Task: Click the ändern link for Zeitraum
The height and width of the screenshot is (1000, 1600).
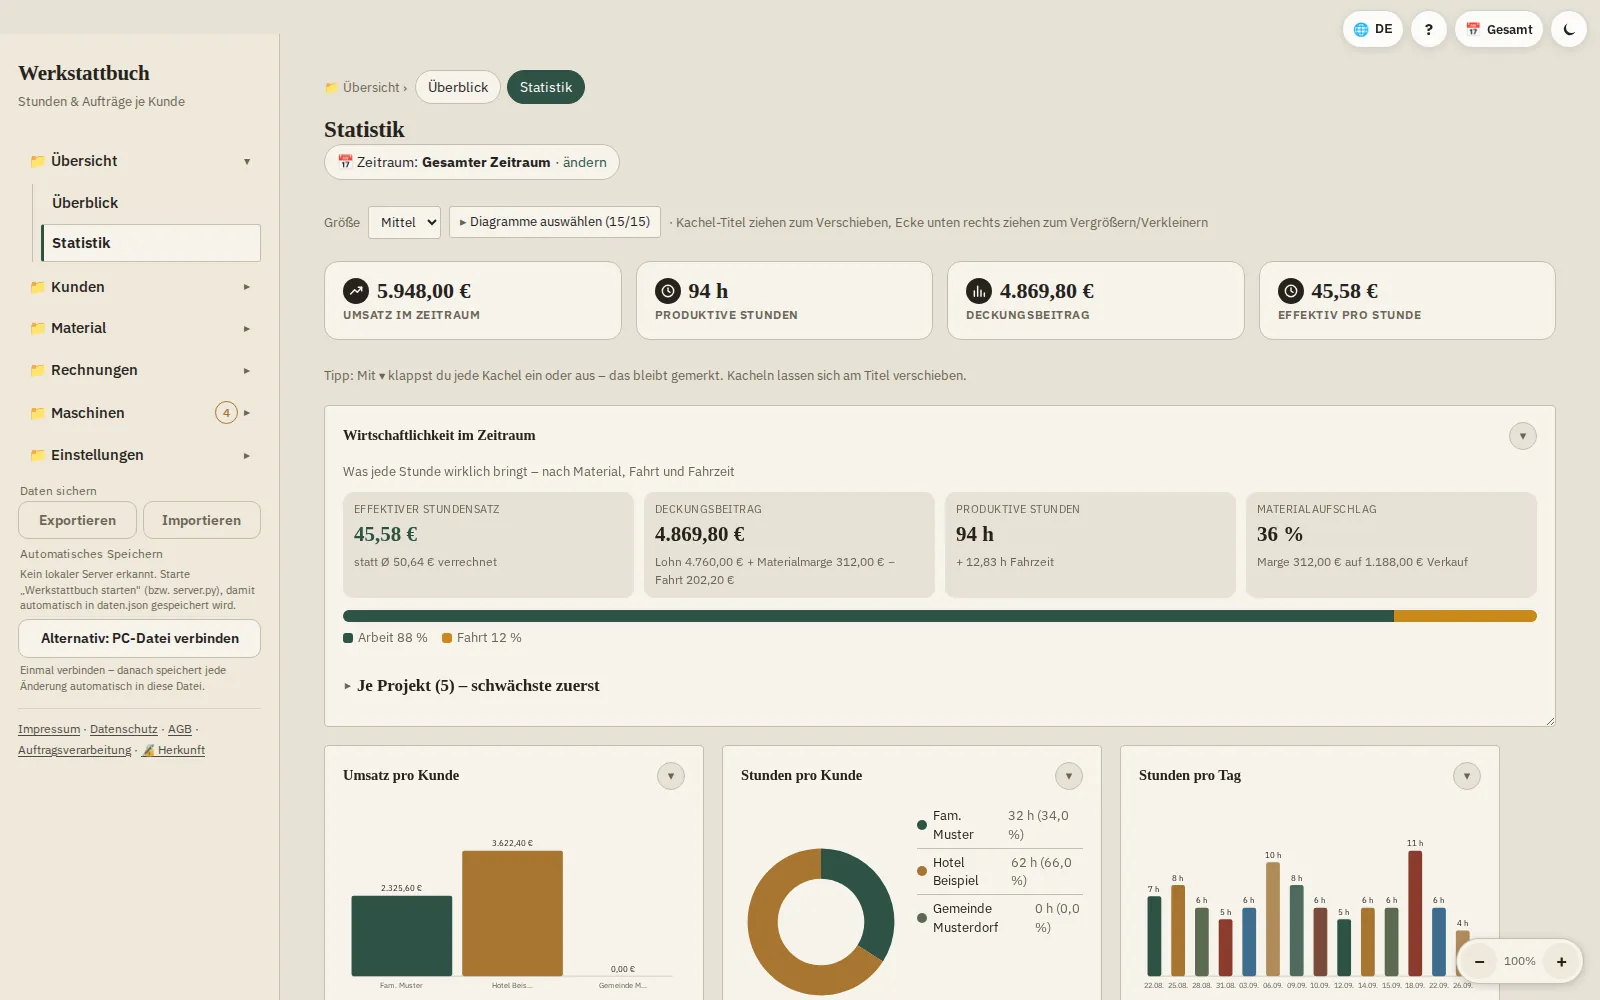Action: (585, 162)
